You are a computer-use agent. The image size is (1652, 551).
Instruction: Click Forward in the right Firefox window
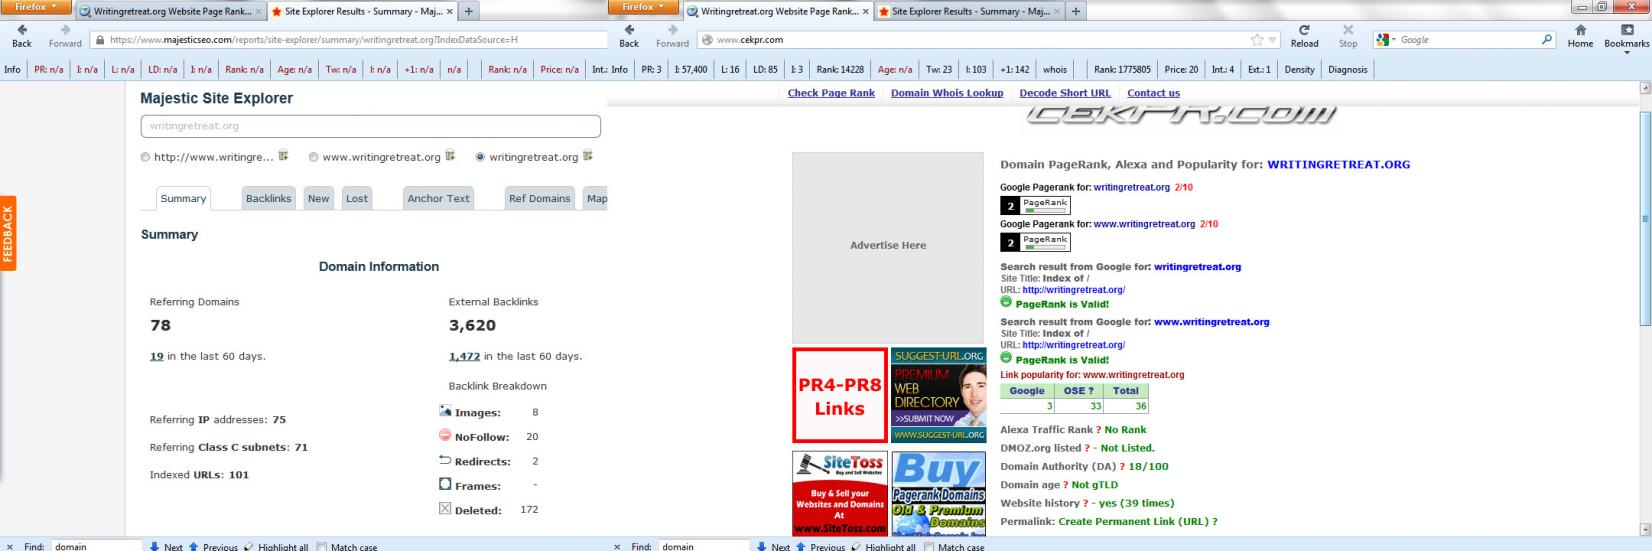(672, 36)
